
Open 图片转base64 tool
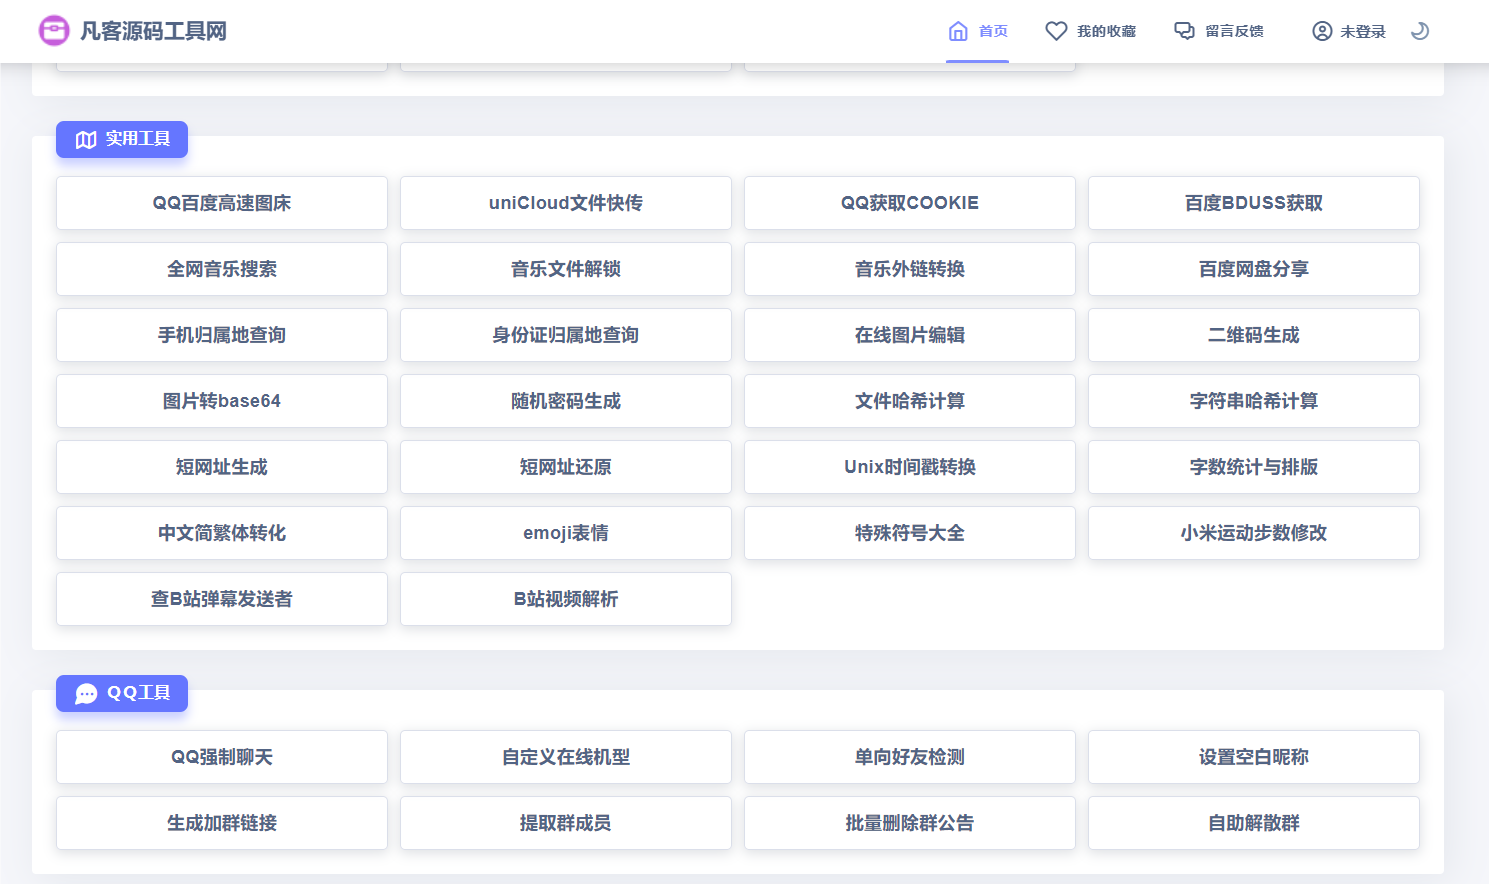(x=222, y=401)
